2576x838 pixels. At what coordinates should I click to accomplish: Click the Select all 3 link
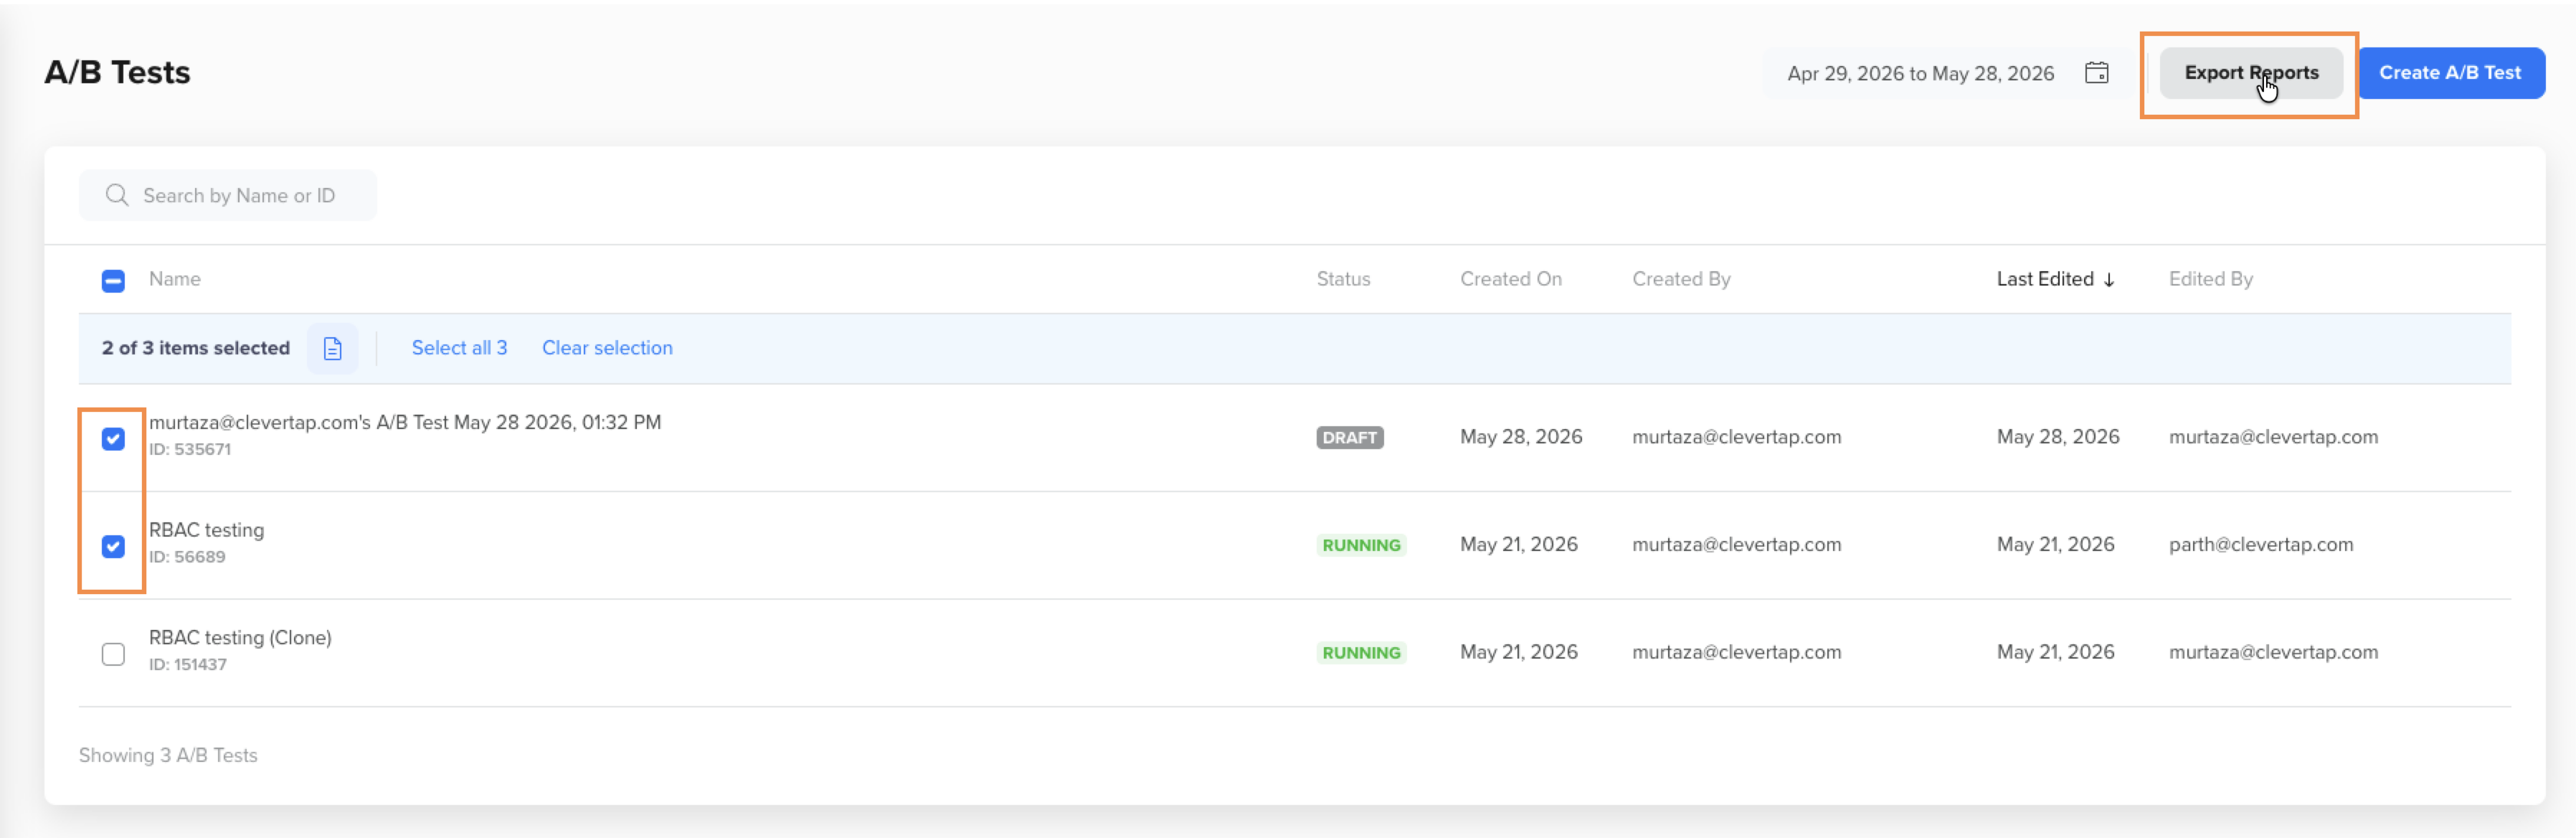(459, 348)
